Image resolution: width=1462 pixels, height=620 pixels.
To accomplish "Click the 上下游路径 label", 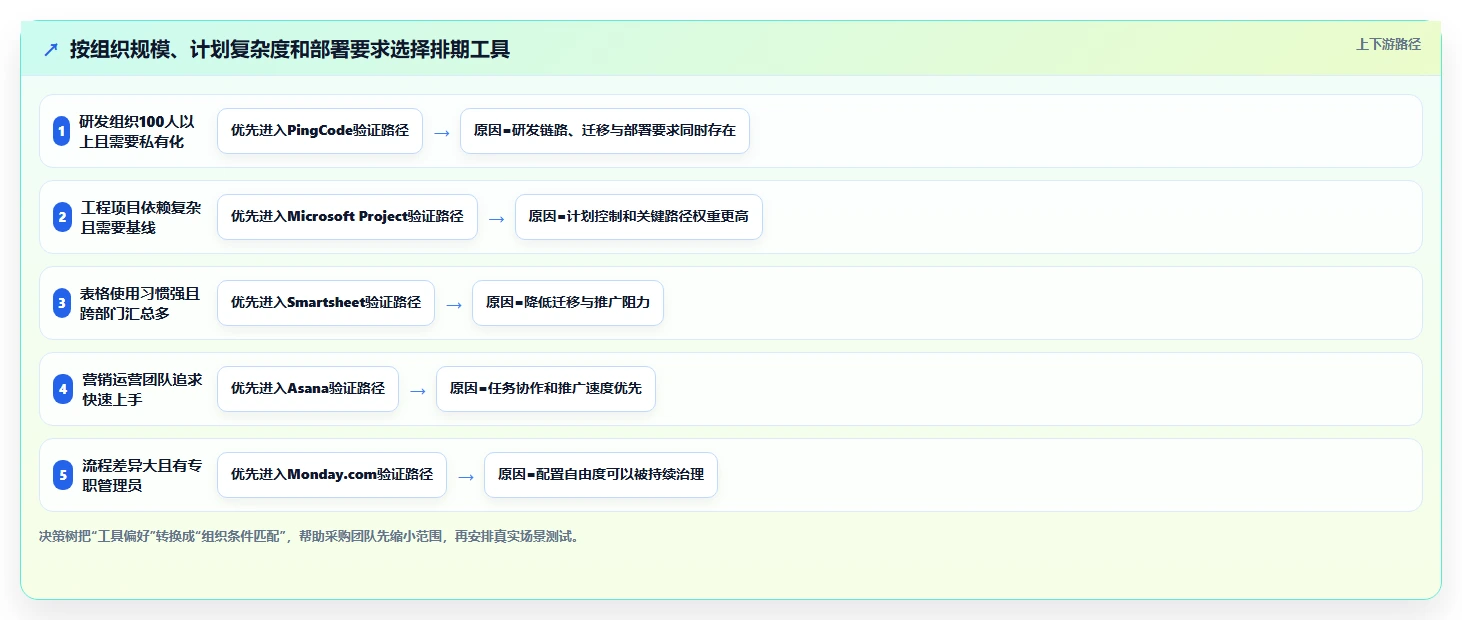I will [x=1388, y=44].
